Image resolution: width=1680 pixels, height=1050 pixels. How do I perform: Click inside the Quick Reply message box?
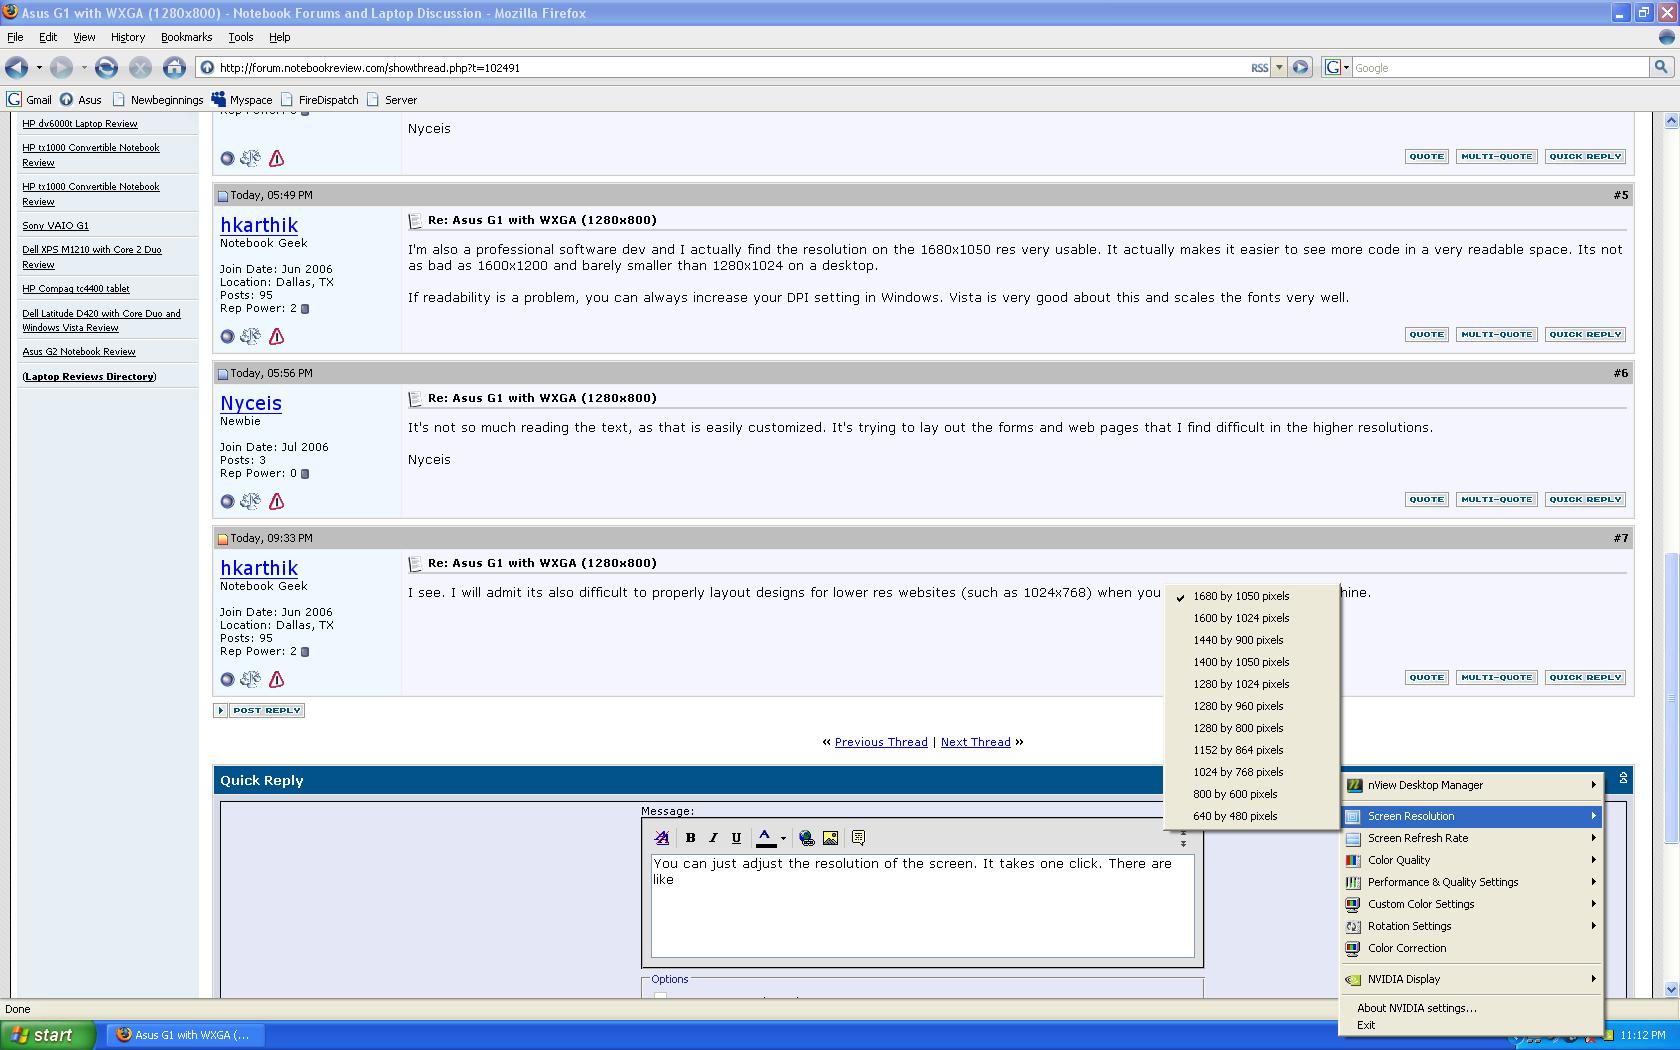pos(922,915)
